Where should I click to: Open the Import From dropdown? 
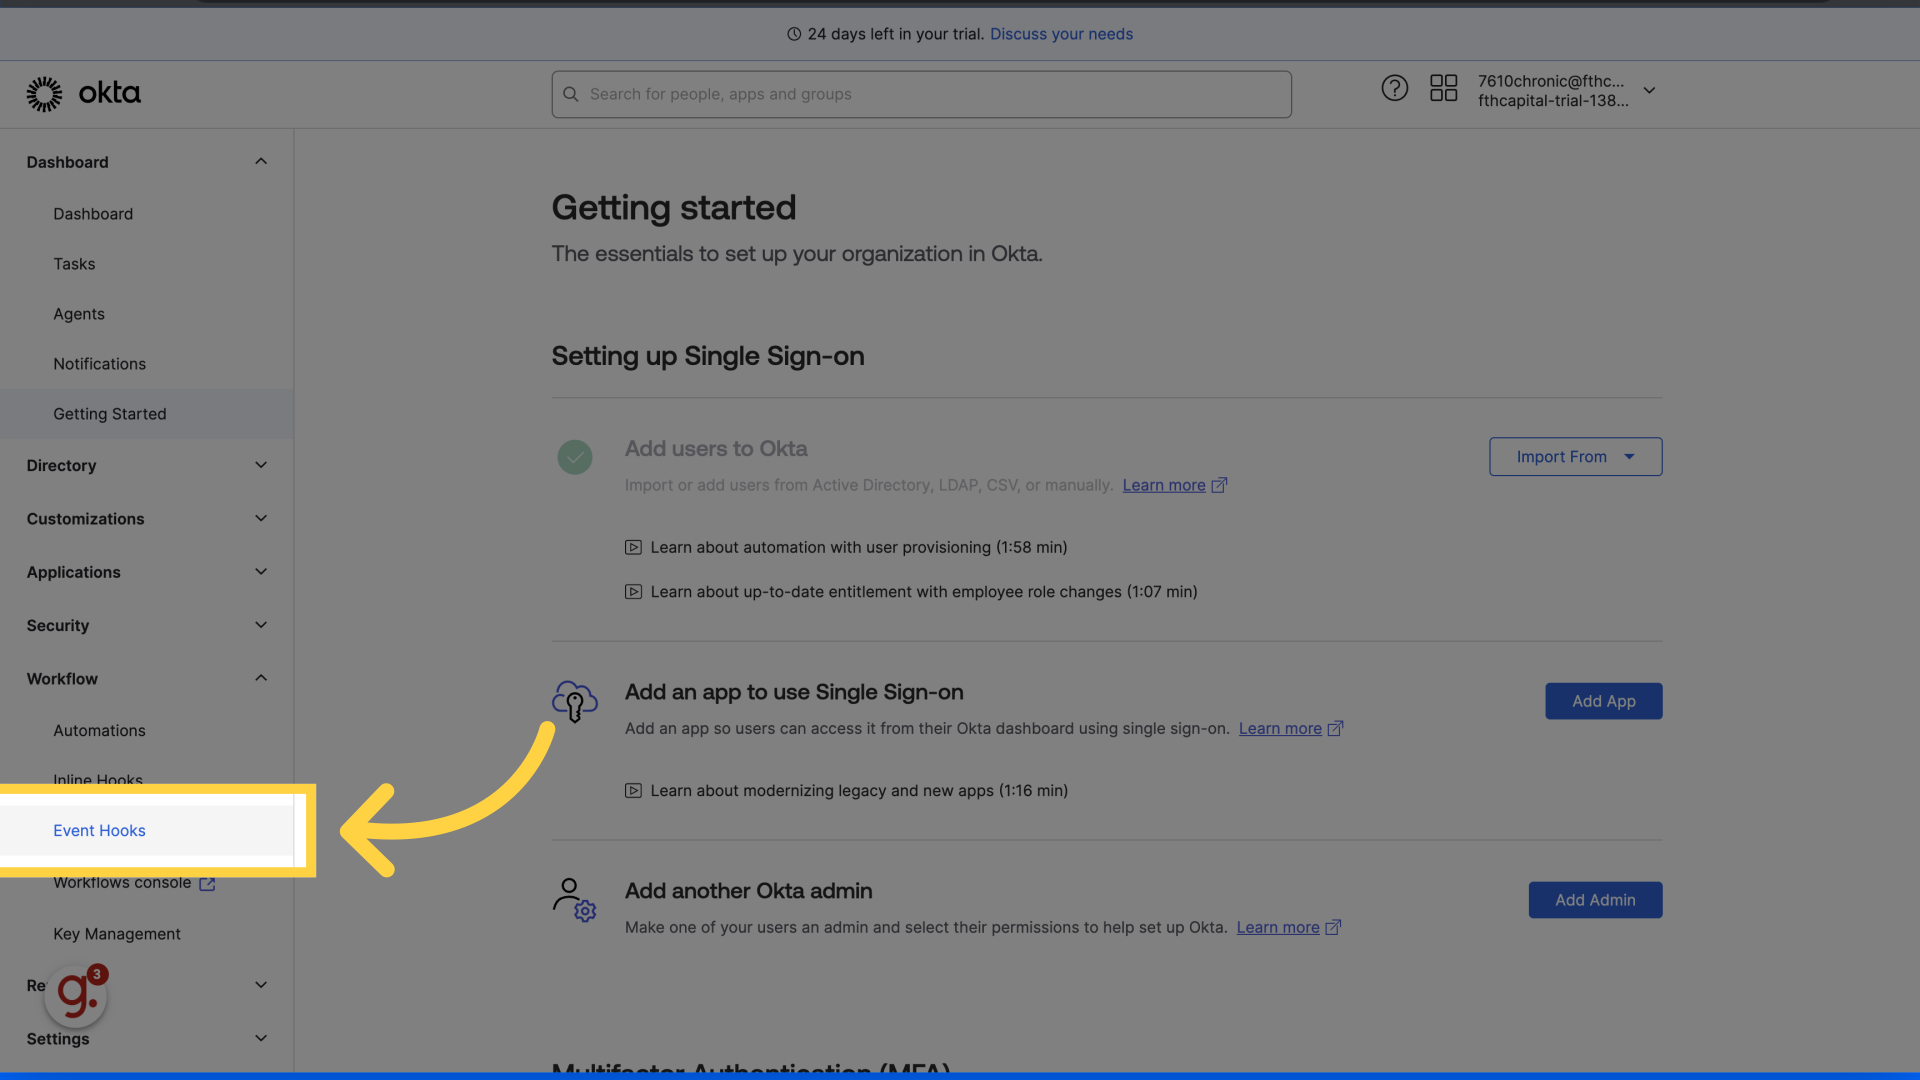pyautogui.click(x=1575, y=457)
